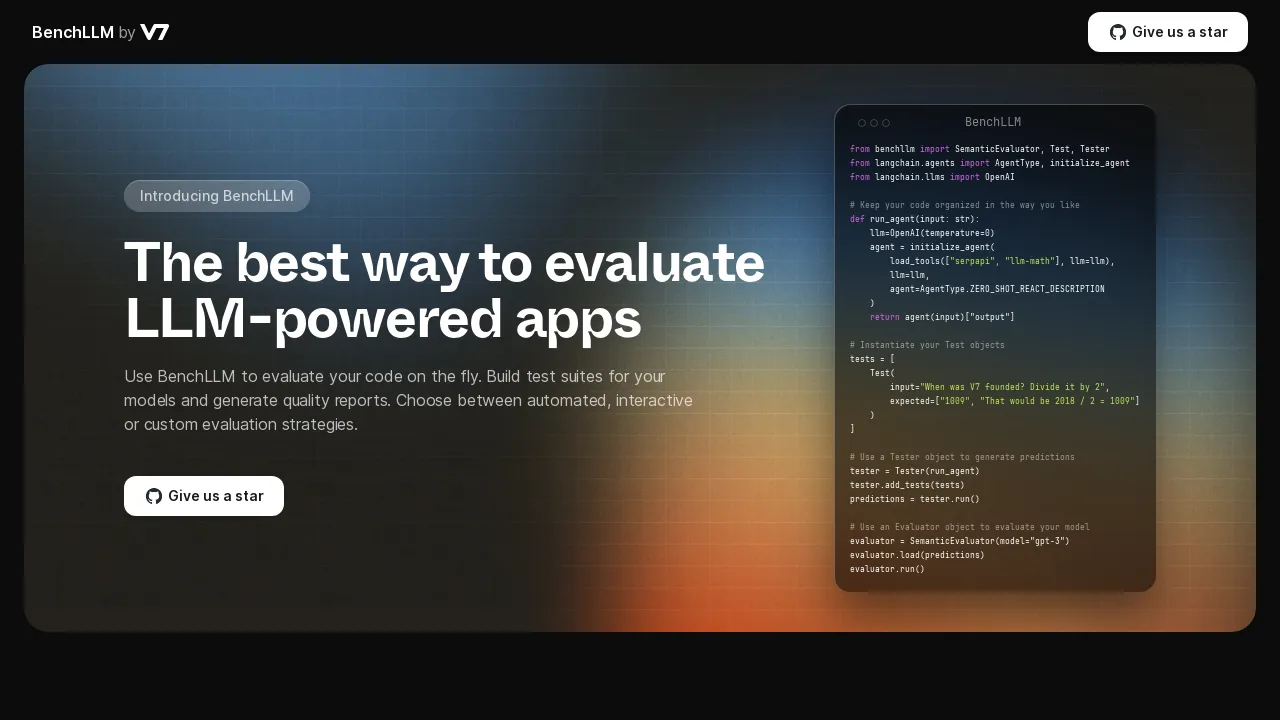Click the line "predictions = tester.run()"

[915, 499]
